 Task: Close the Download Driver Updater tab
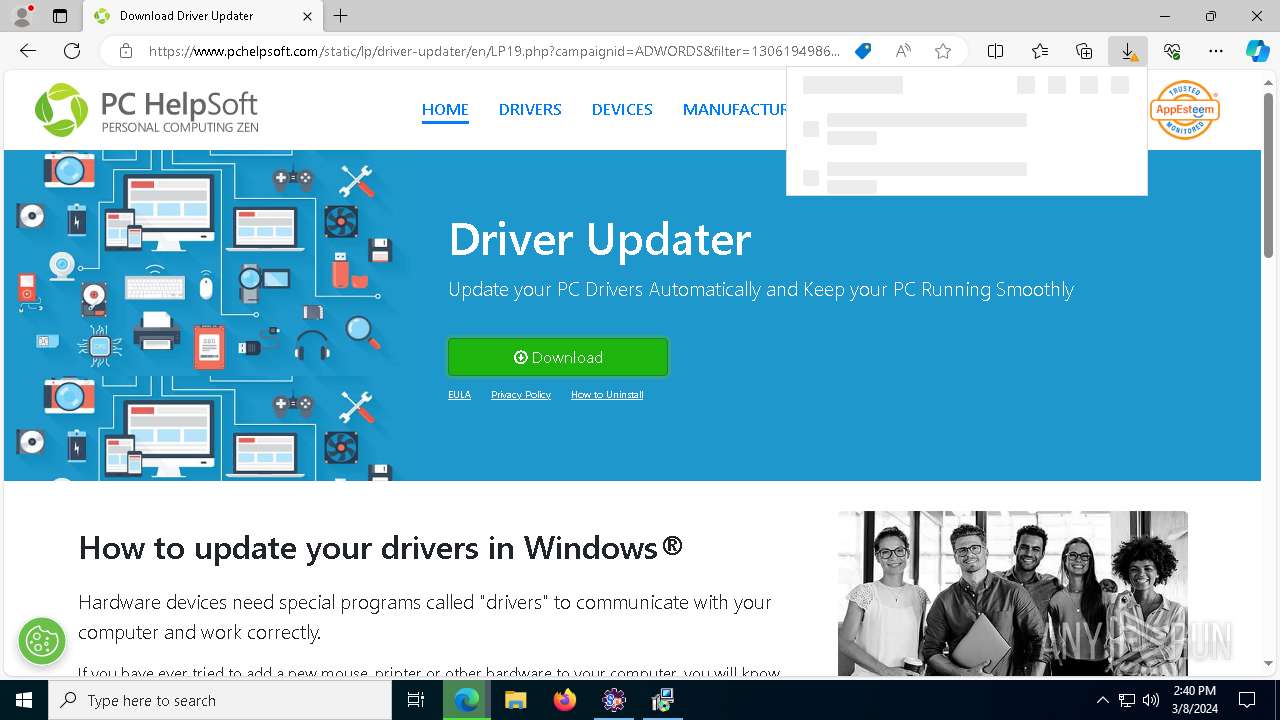(308, 16)
